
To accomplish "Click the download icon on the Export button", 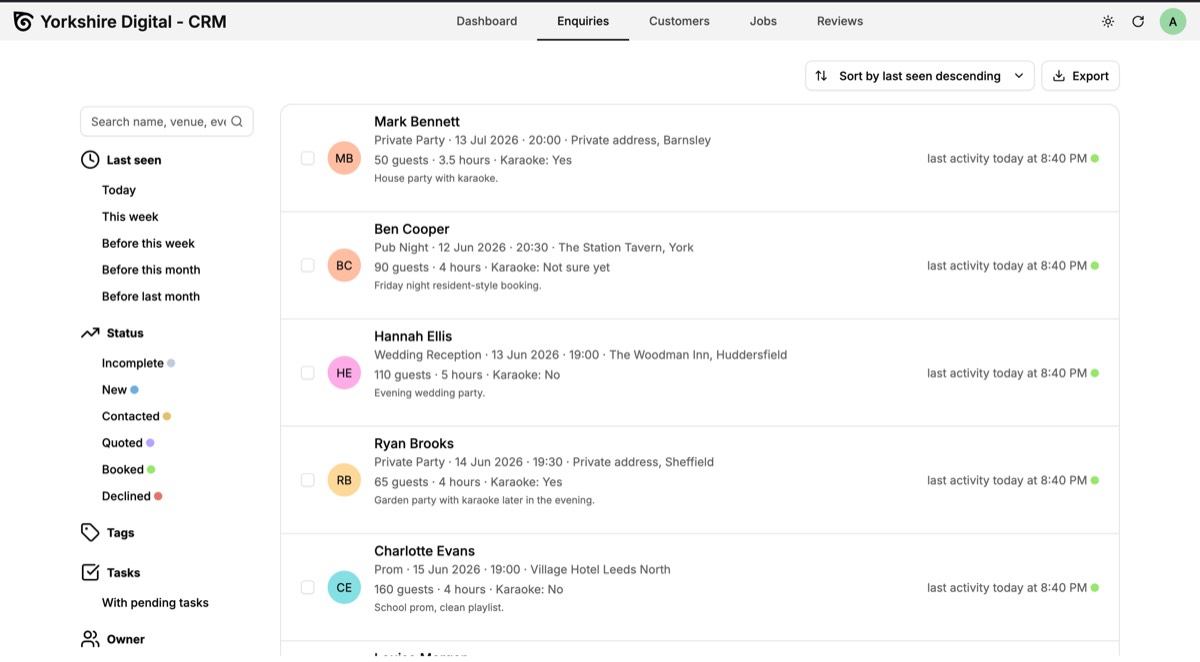I will click(x=1059, y=76).
